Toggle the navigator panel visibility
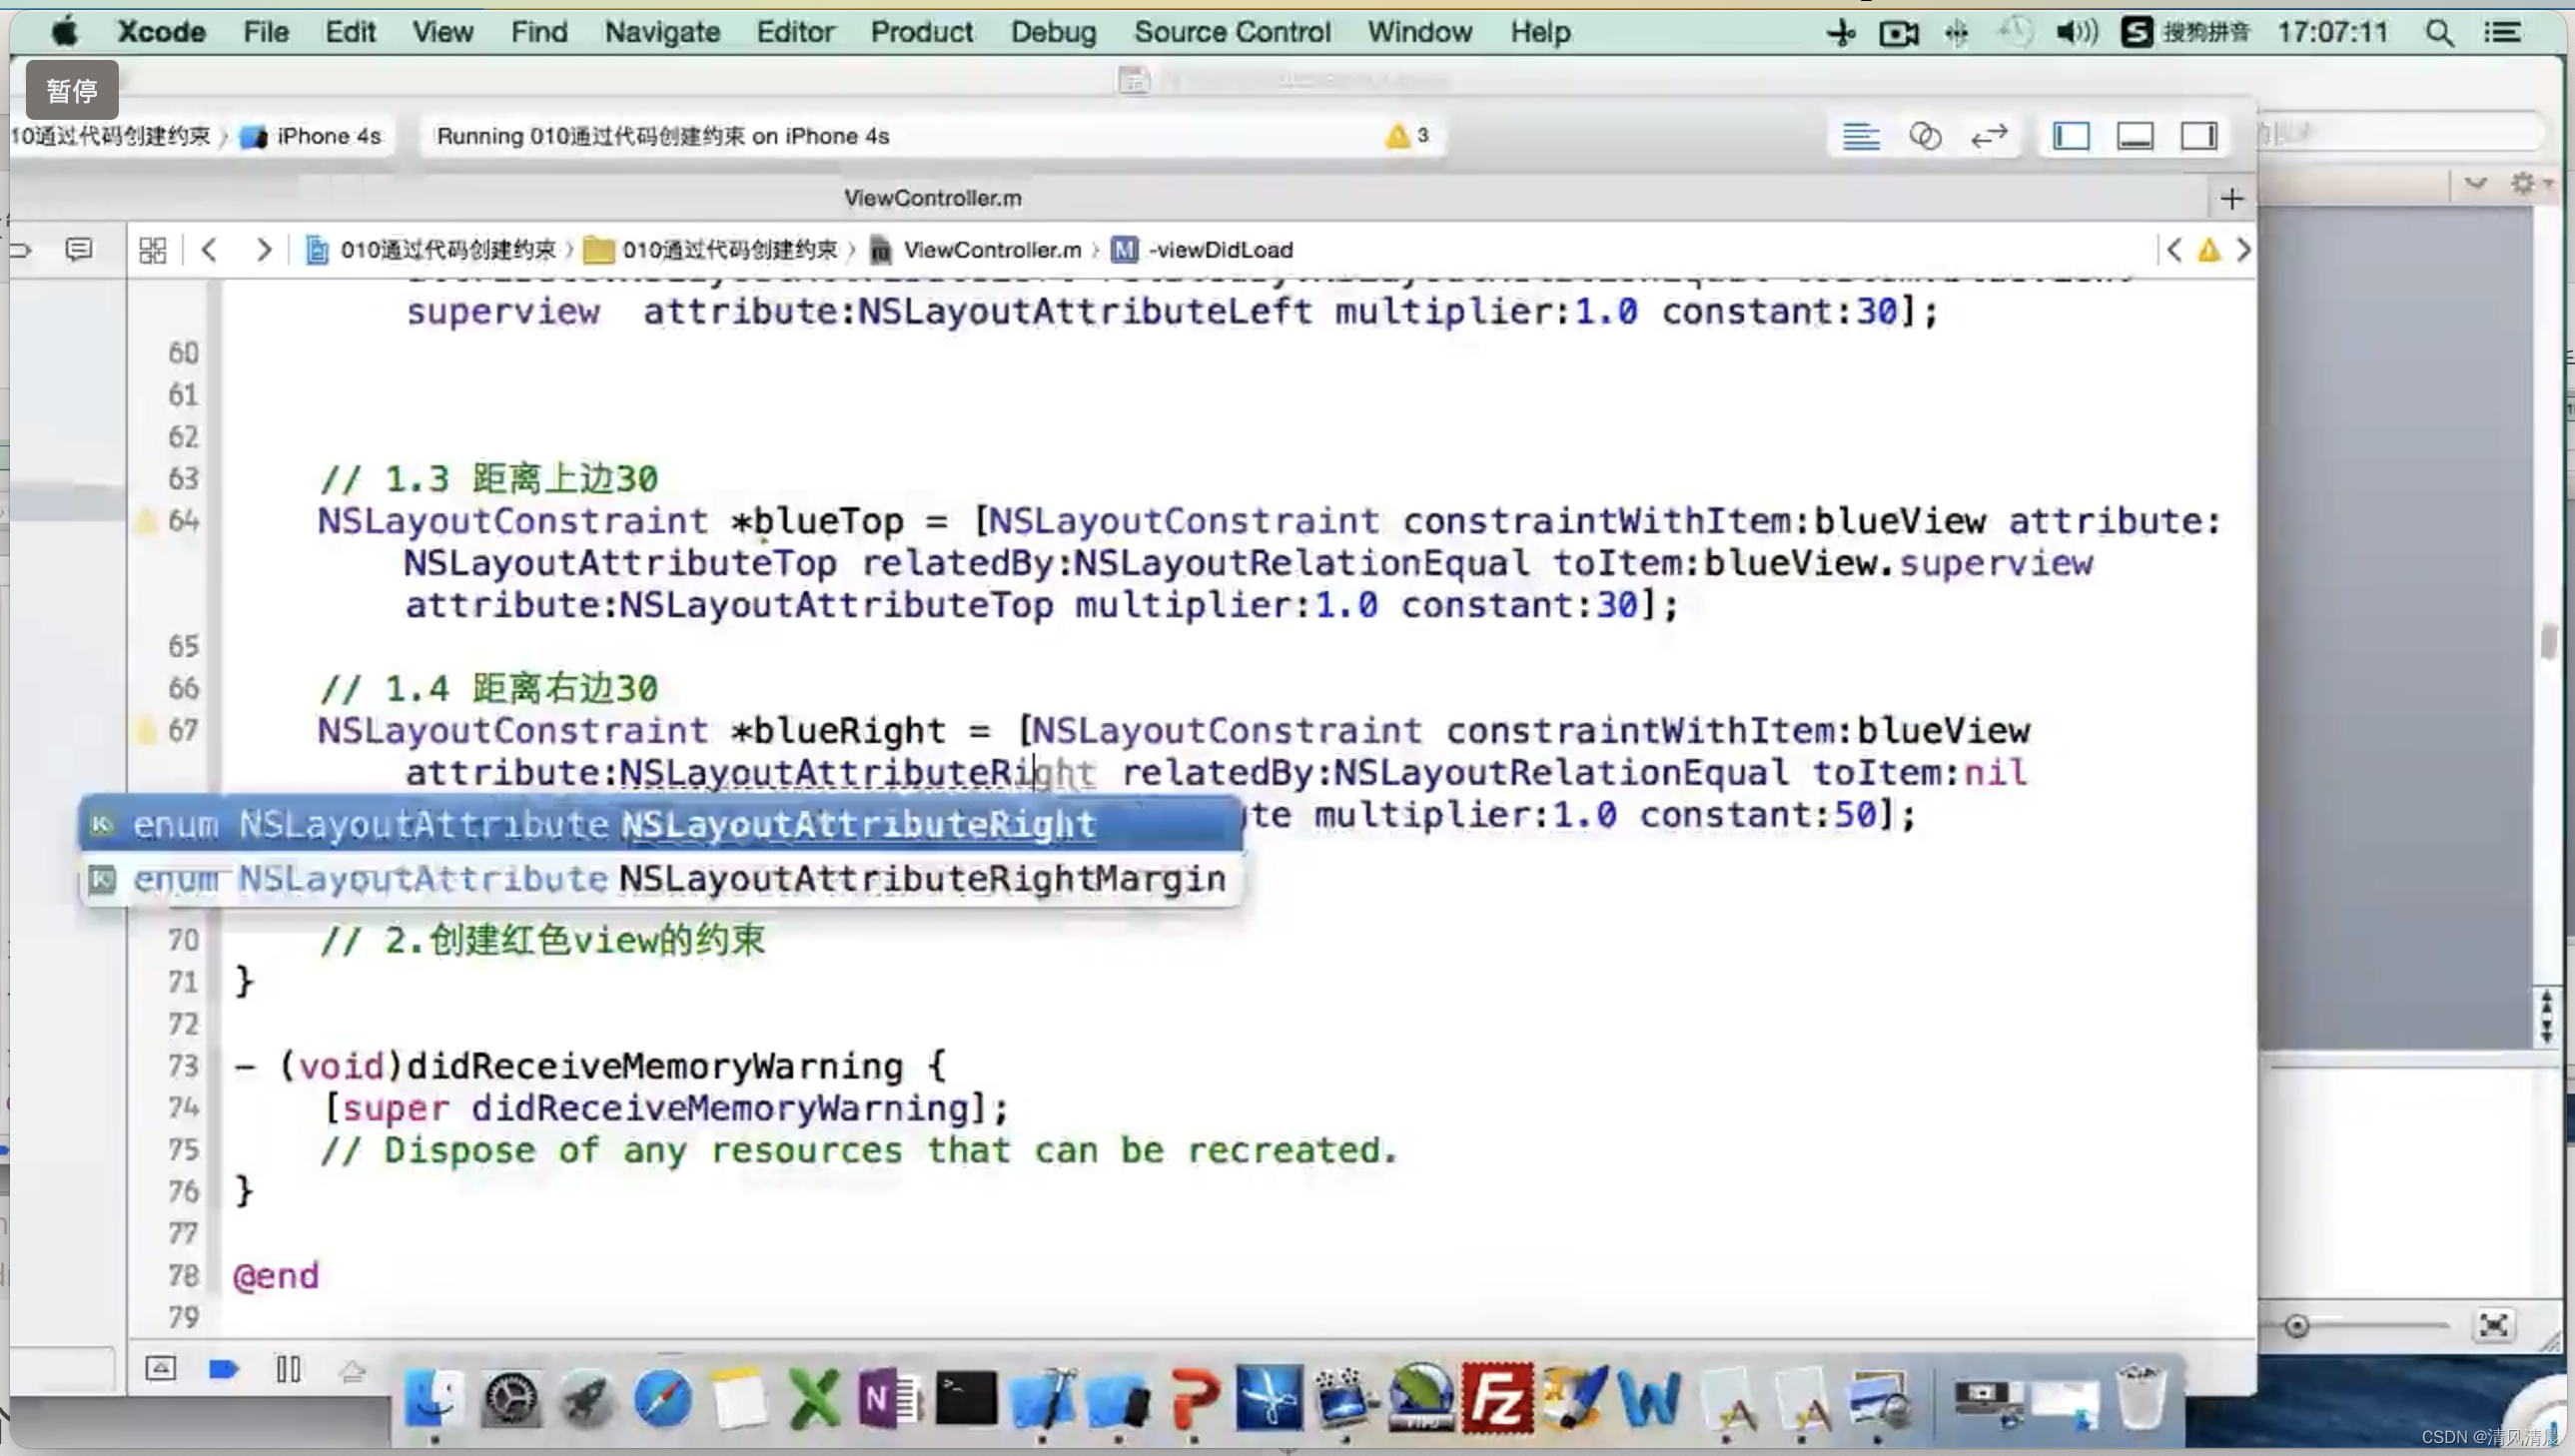The width and height of the screenshot is (2575, 1456). click(x=2073, y=136)
